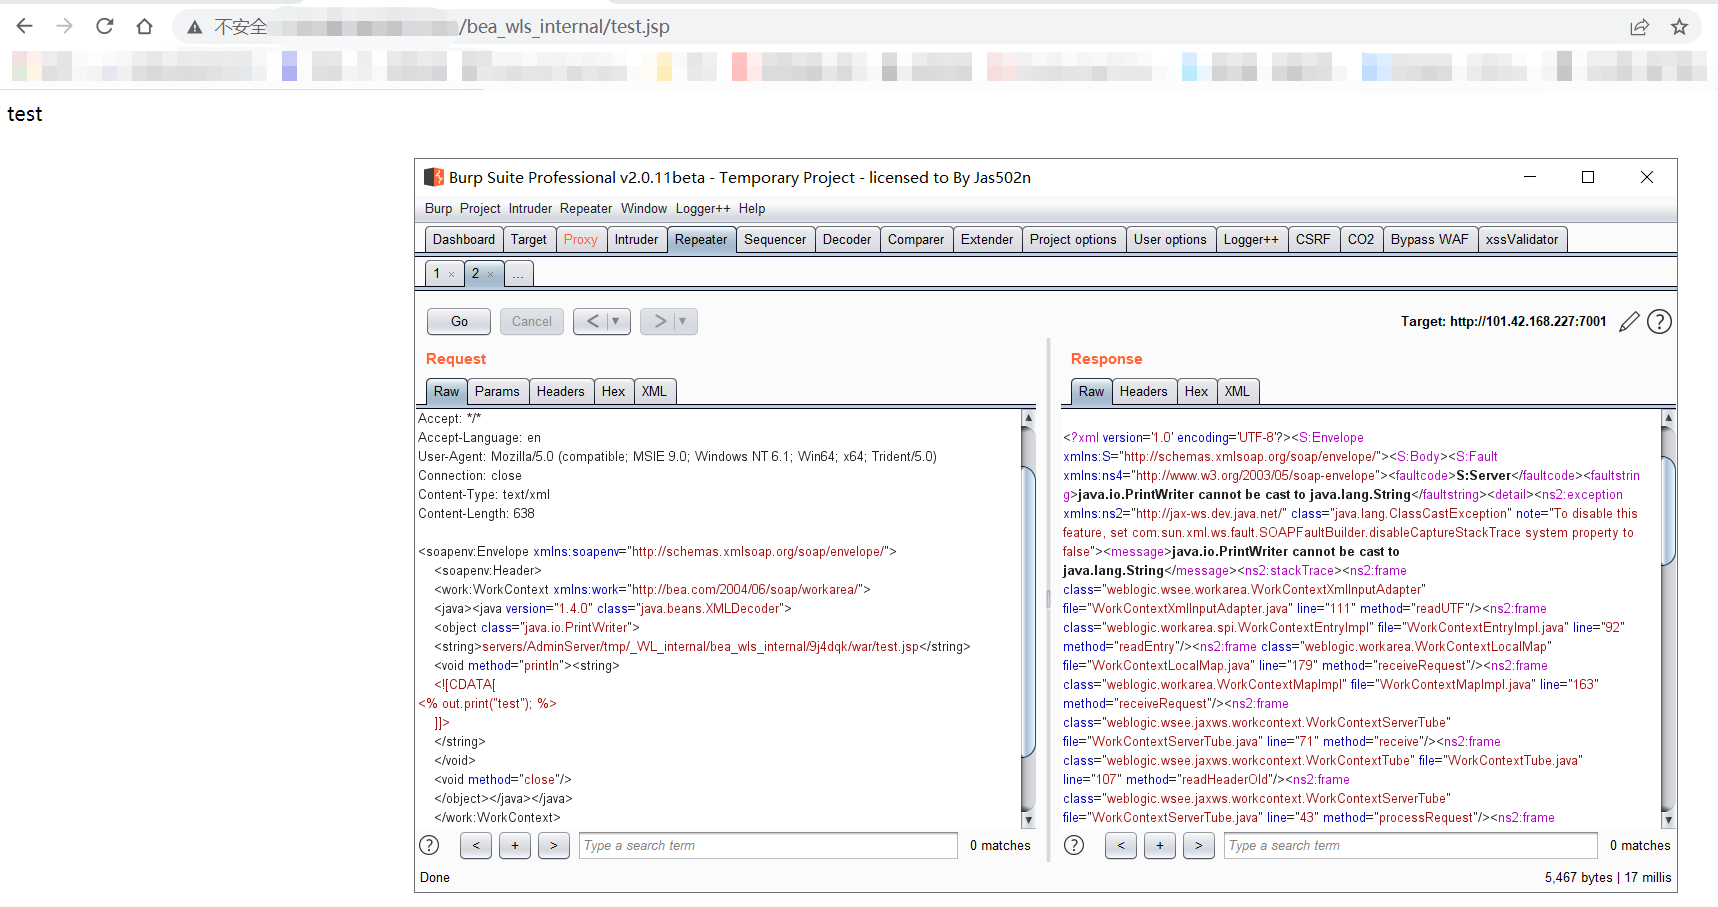Open the CSRF tab
Screen dimensions: 1718x907
(1313, 239)
